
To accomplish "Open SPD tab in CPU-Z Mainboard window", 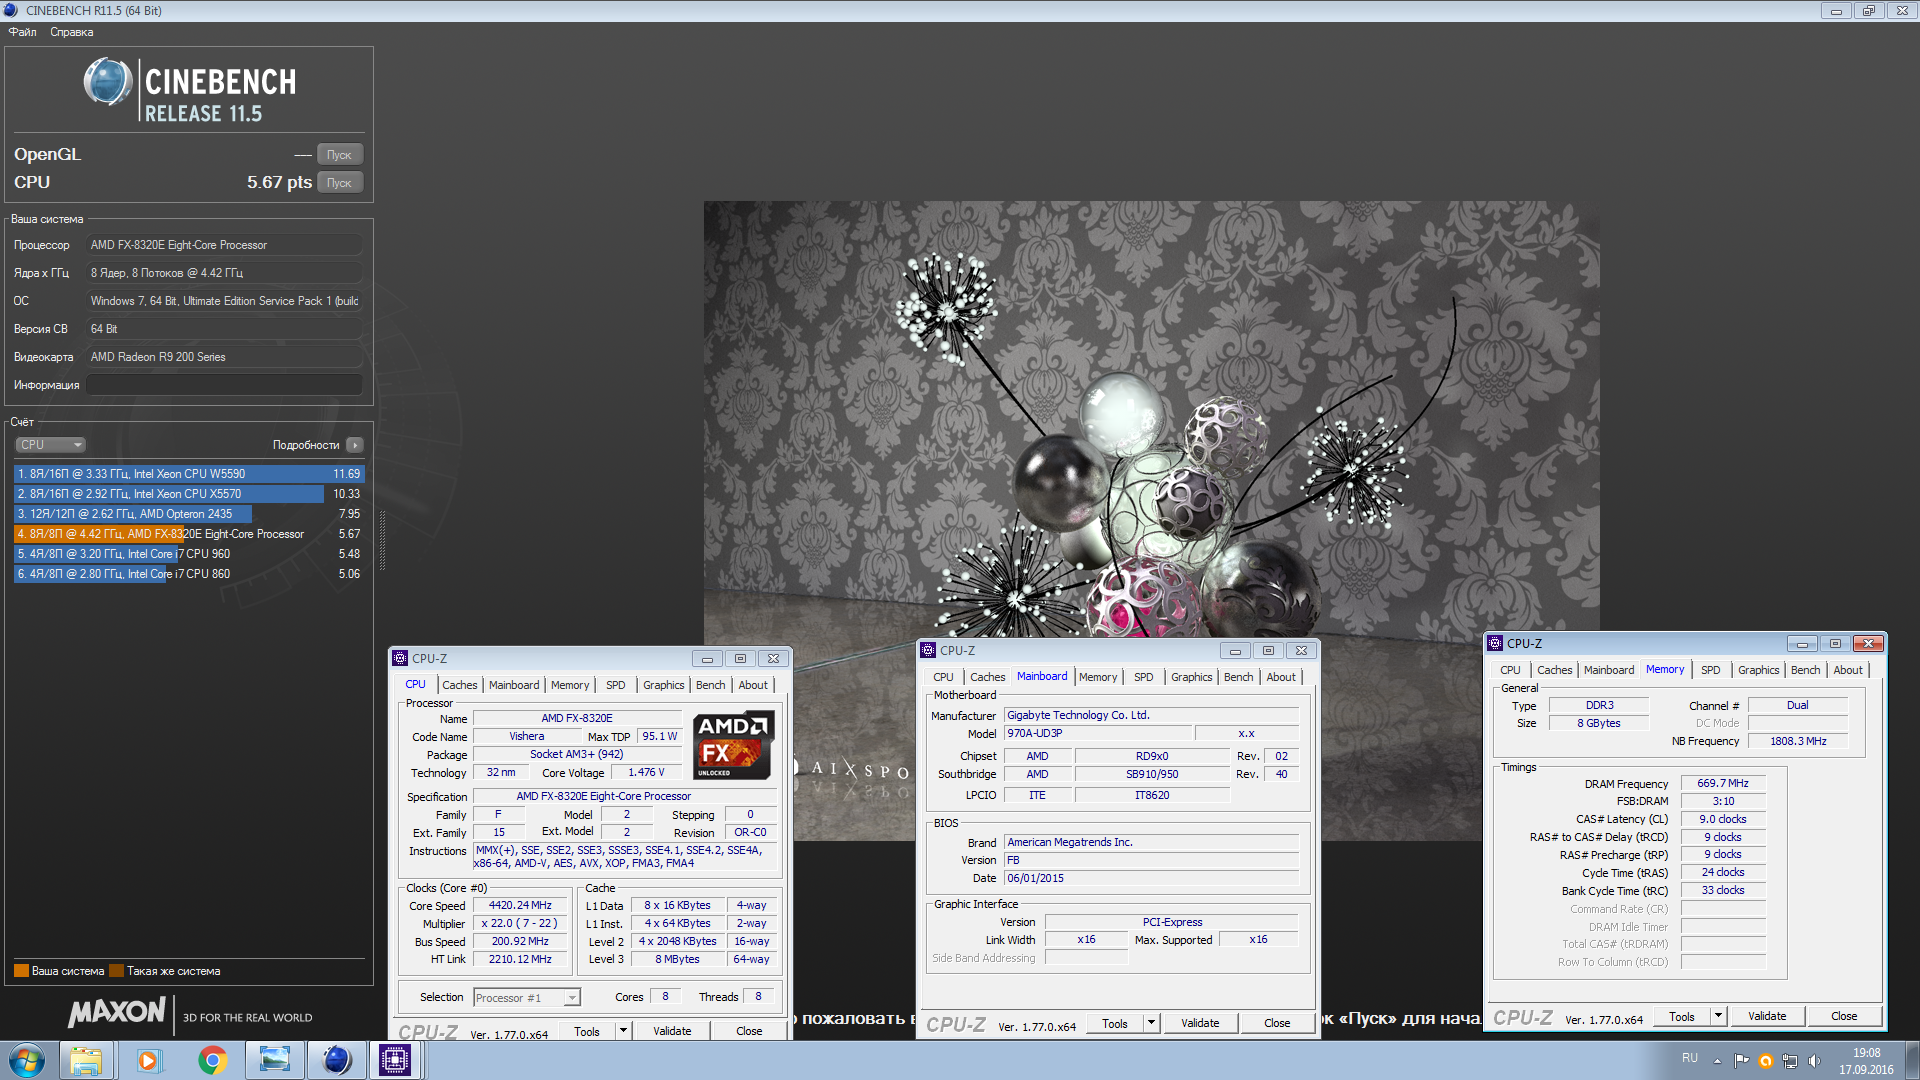I will click(x=1144, y=677).
